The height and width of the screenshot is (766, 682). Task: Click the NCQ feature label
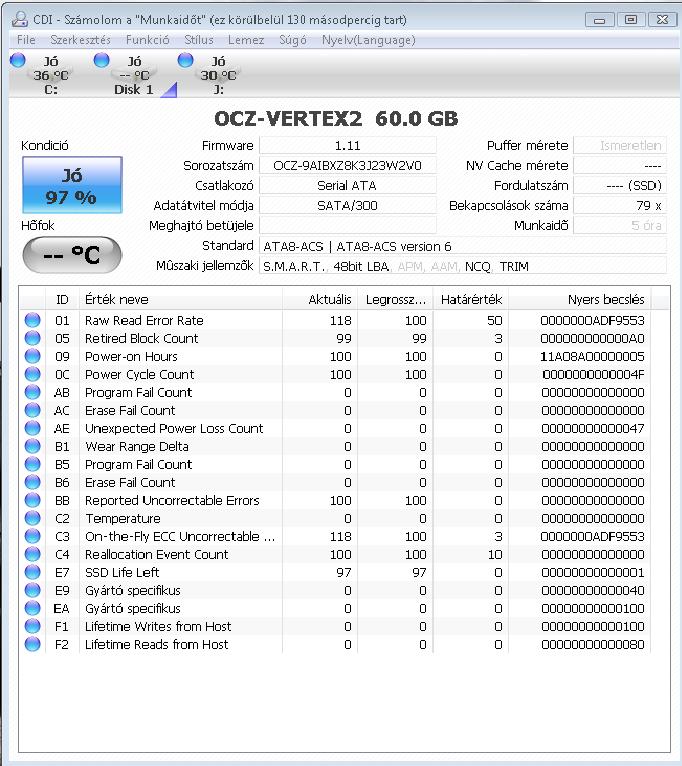(x=477, y=267)
